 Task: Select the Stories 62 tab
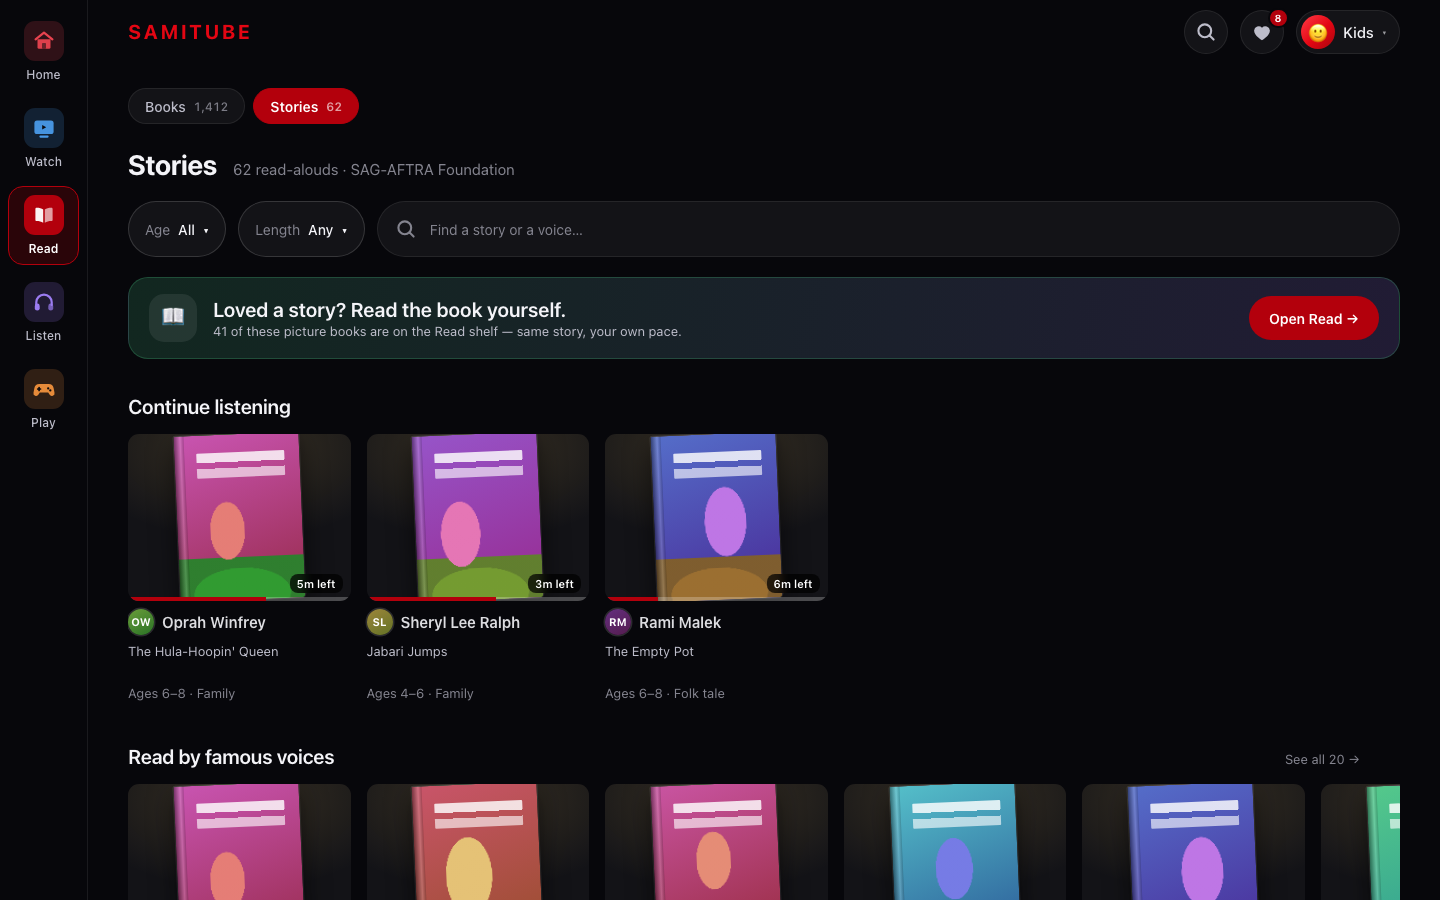pos(306,106)
